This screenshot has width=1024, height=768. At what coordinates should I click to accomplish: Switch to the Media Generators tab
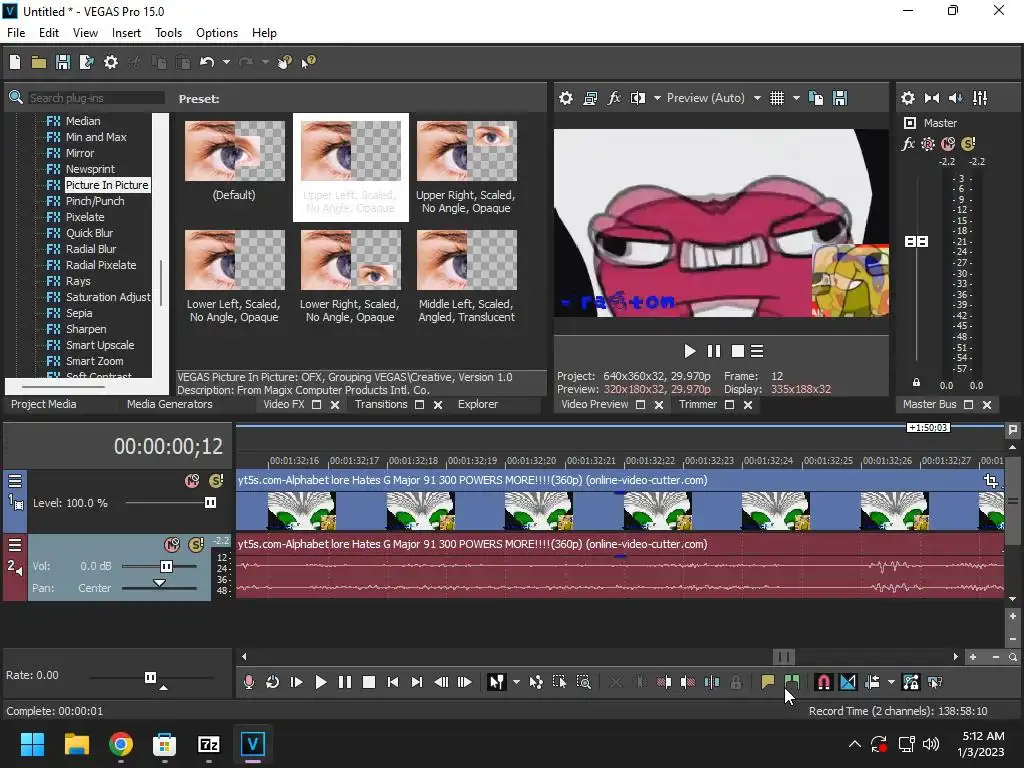click(170, 404)
